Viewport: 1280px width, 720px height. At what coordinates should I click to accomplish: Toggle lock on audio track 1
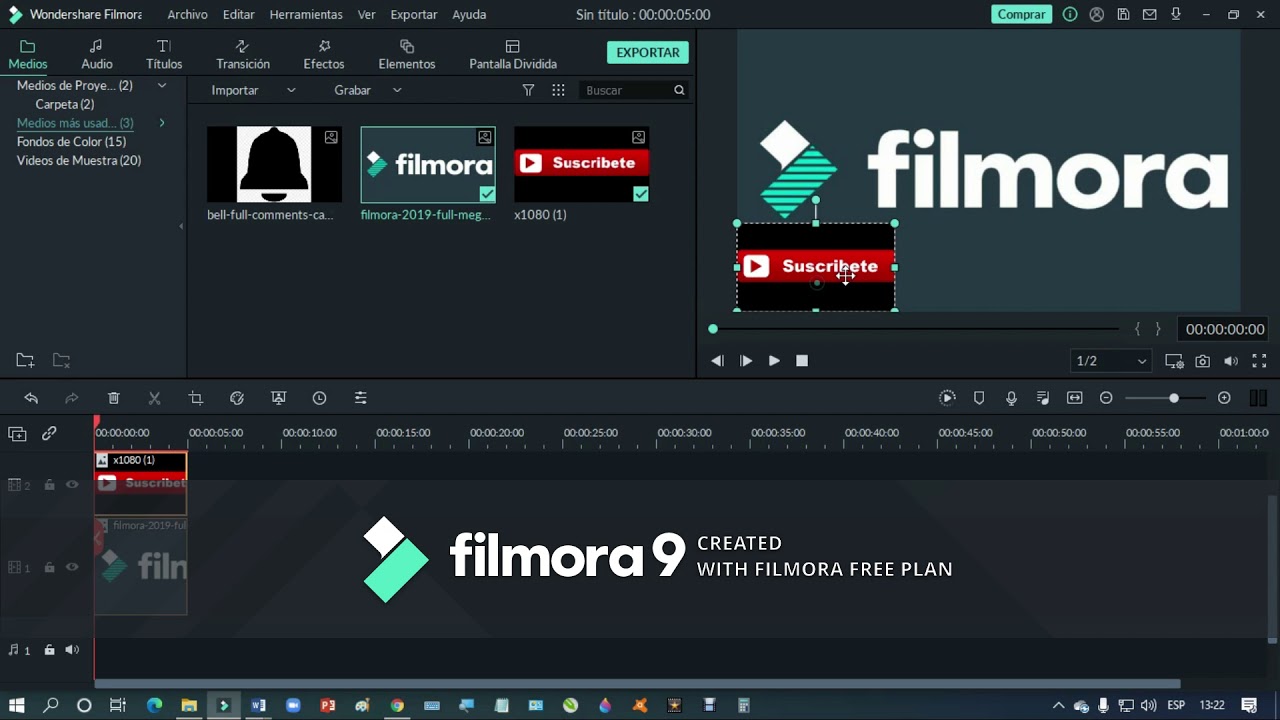pos(49,650)
